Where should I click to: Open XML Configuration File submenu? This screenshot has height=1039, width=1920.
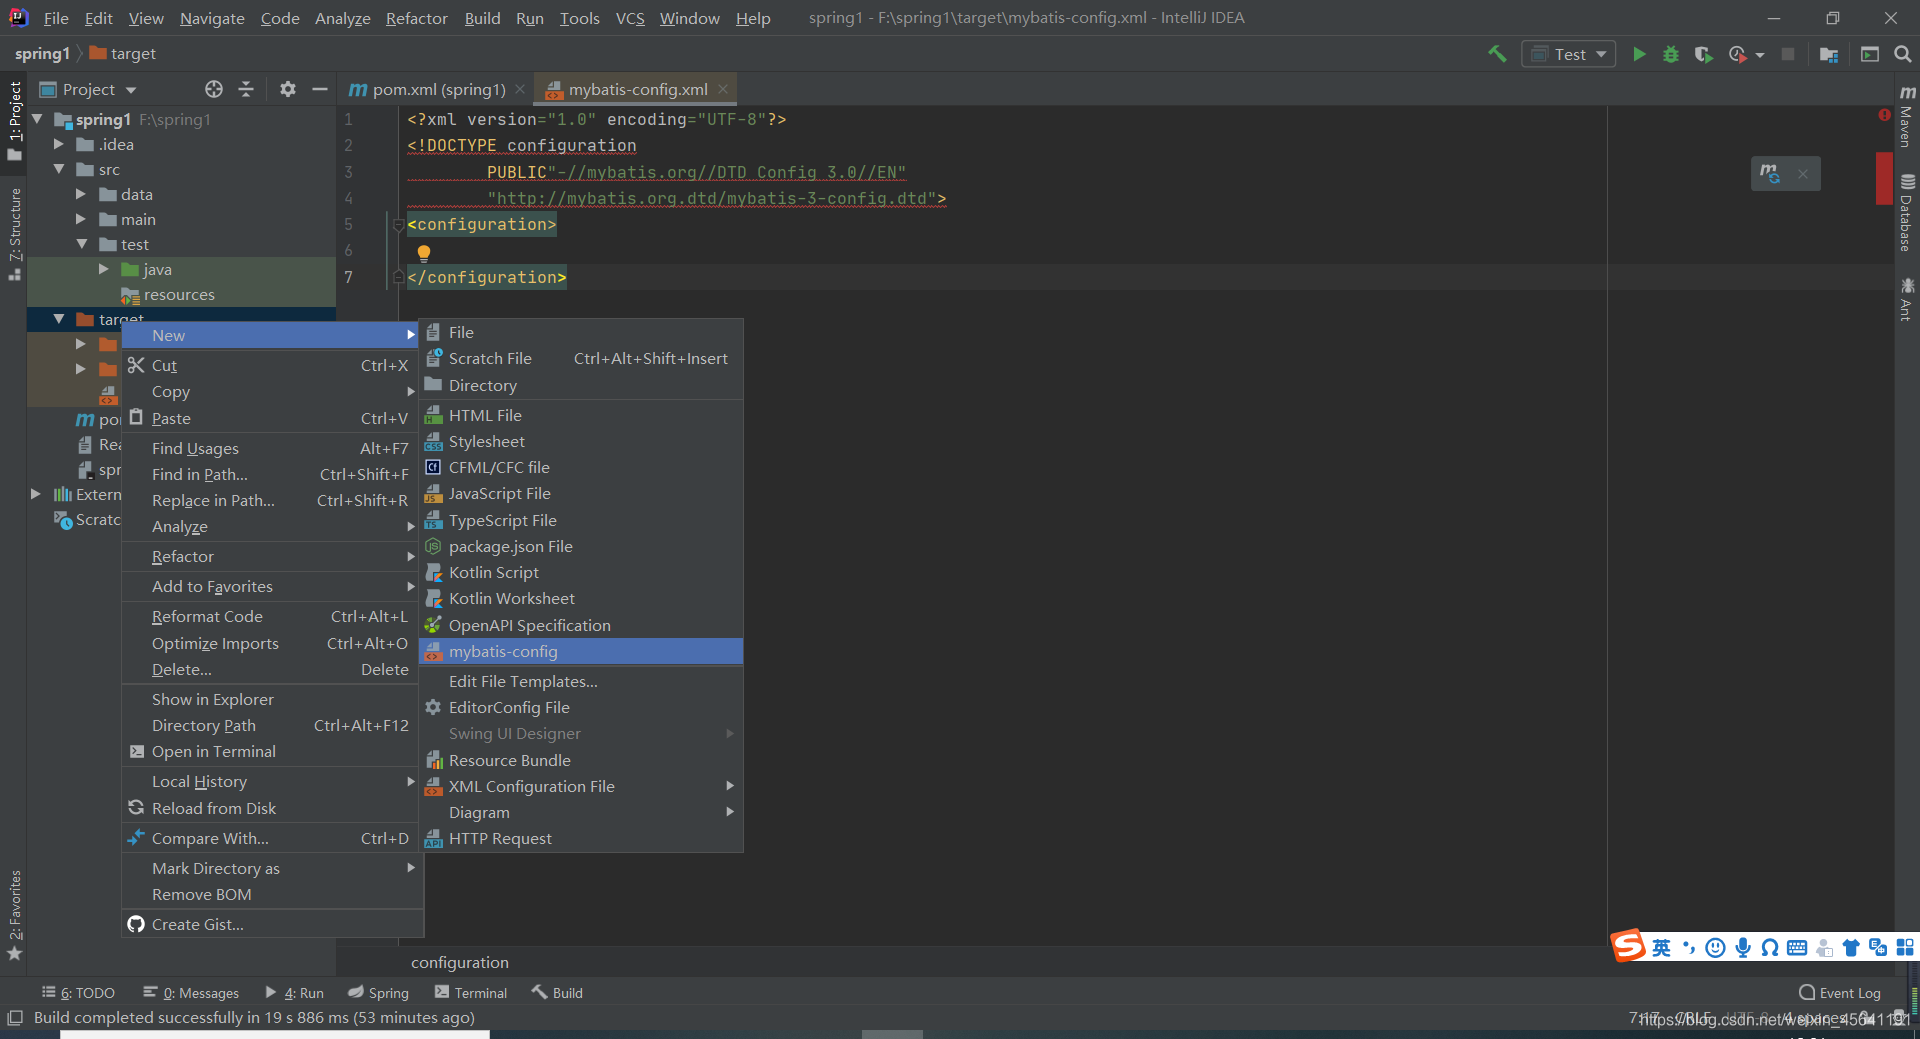pyautogui.click(x=581, y=786)
